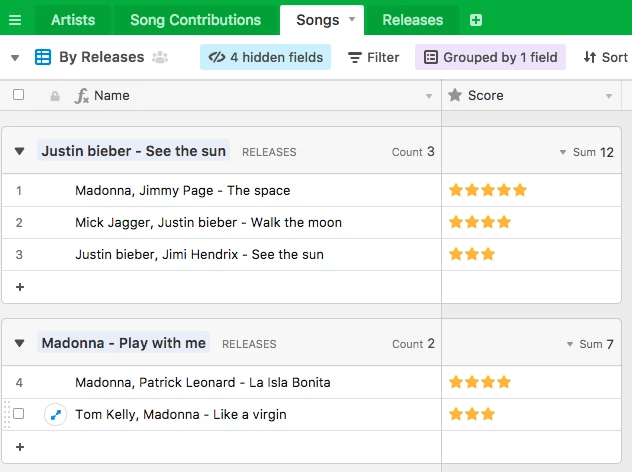Add a record to Madonna group
This screenshot has width=632, height=472.
(x=20, y=447)
